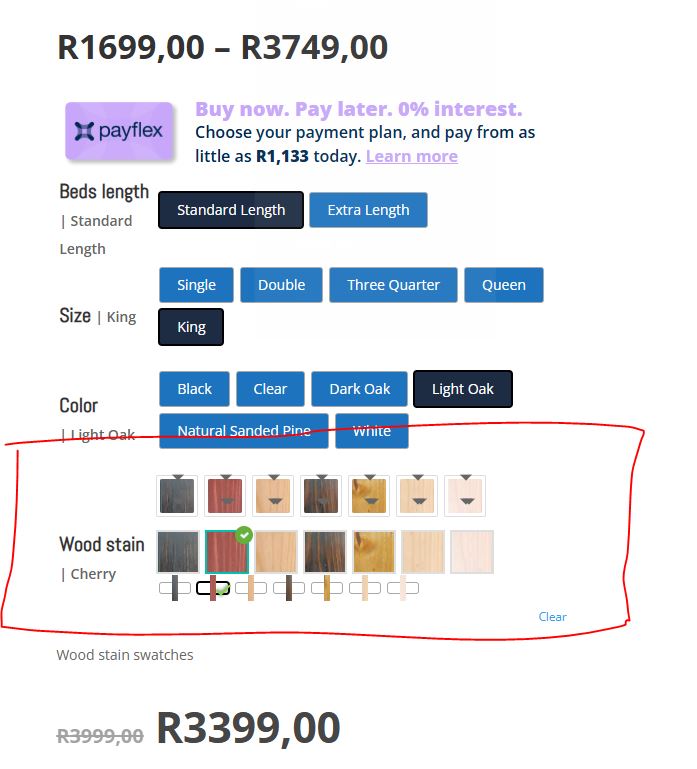Choose the Clear color option button
697x769 pixels.
pyautogui.click(x=270, y=389)
